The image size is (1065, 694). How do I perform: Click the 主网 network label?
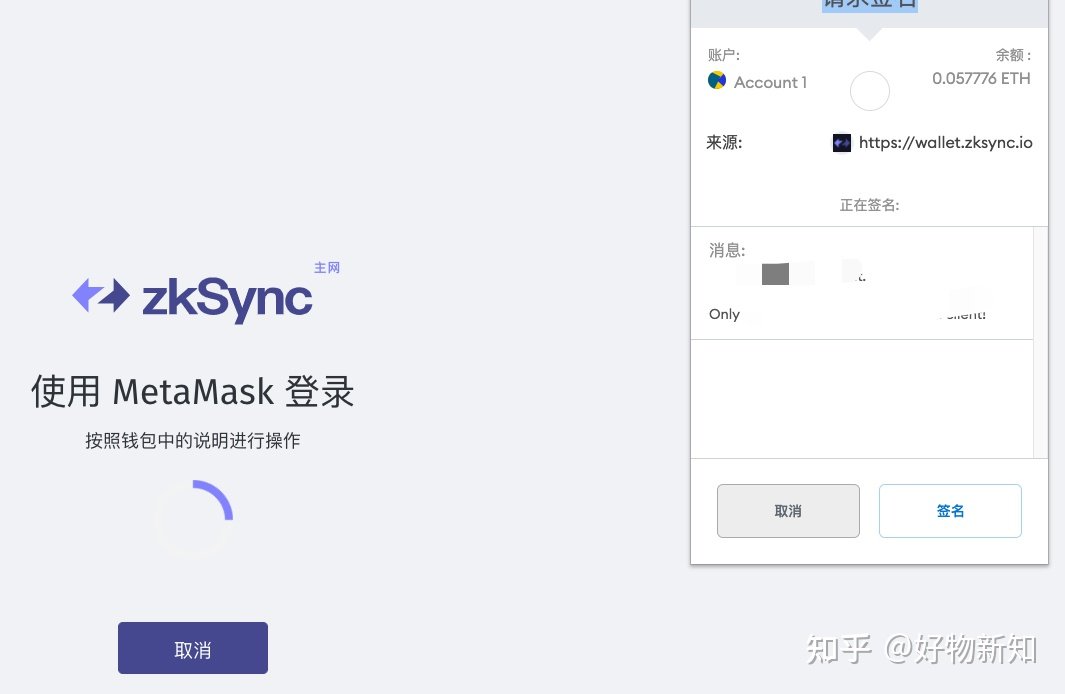[x=327, y=268]
